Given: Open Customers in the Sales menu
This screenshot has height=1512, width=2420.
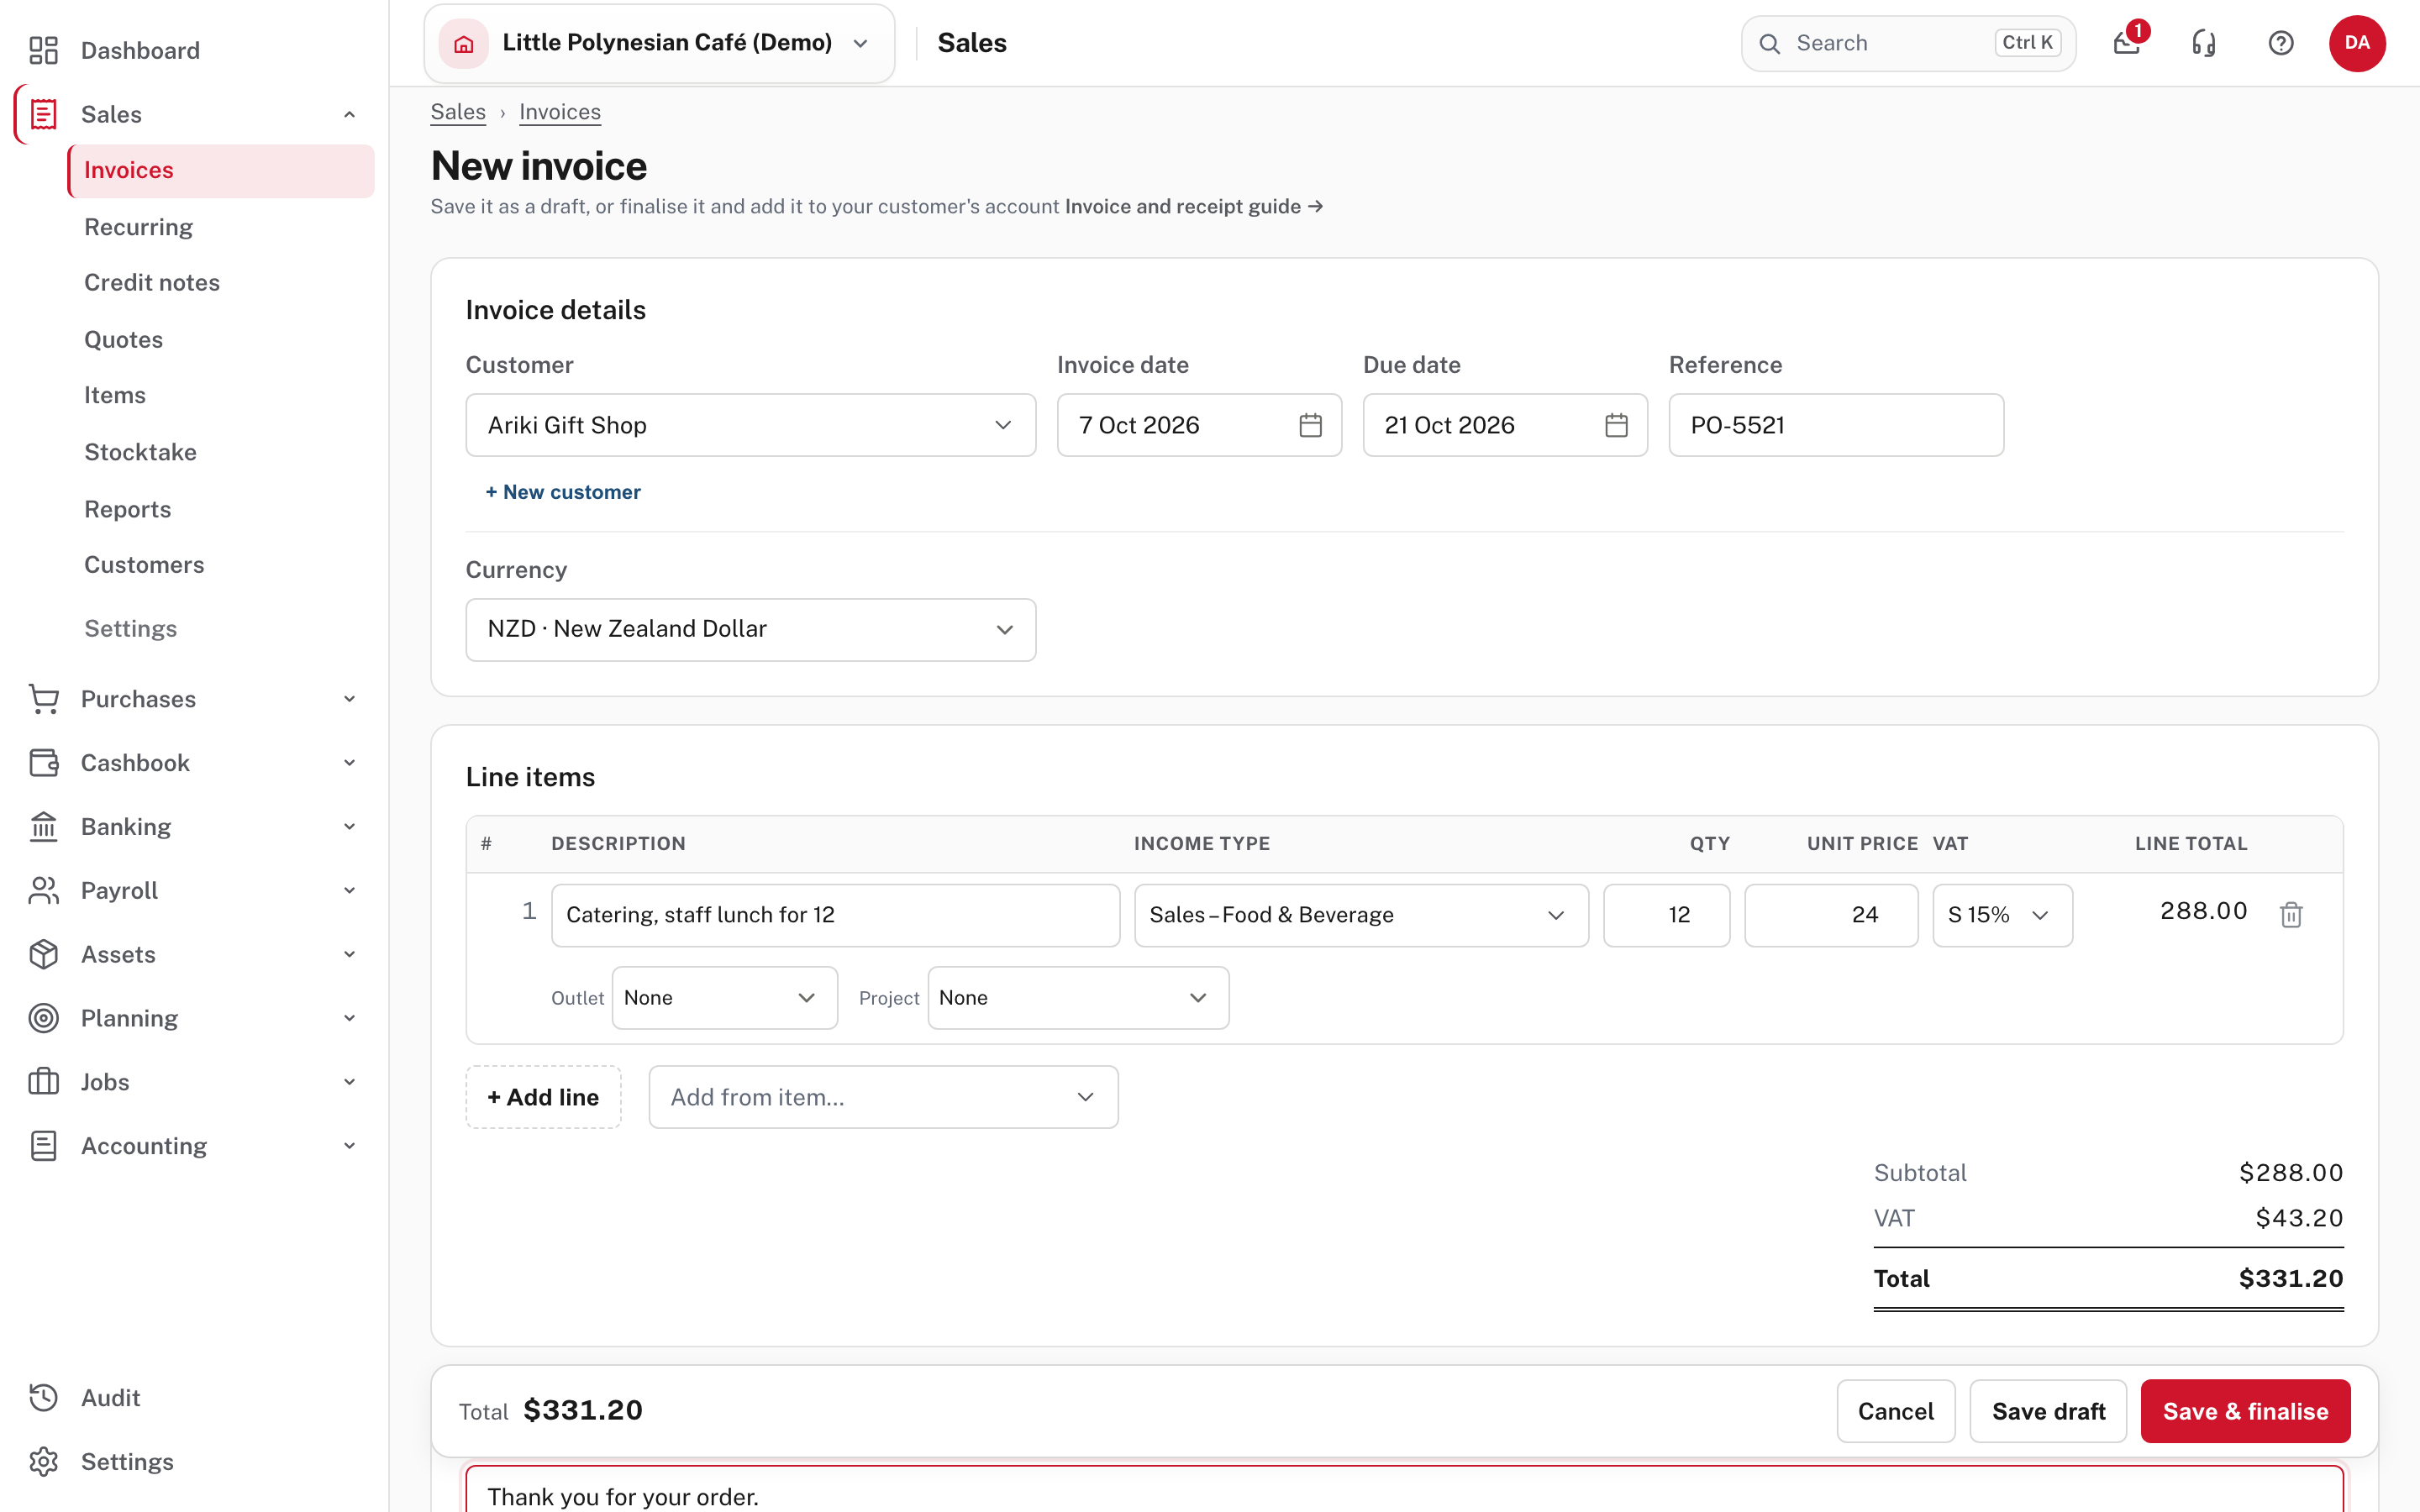Looking at the screenshot, I should [144, 565].
